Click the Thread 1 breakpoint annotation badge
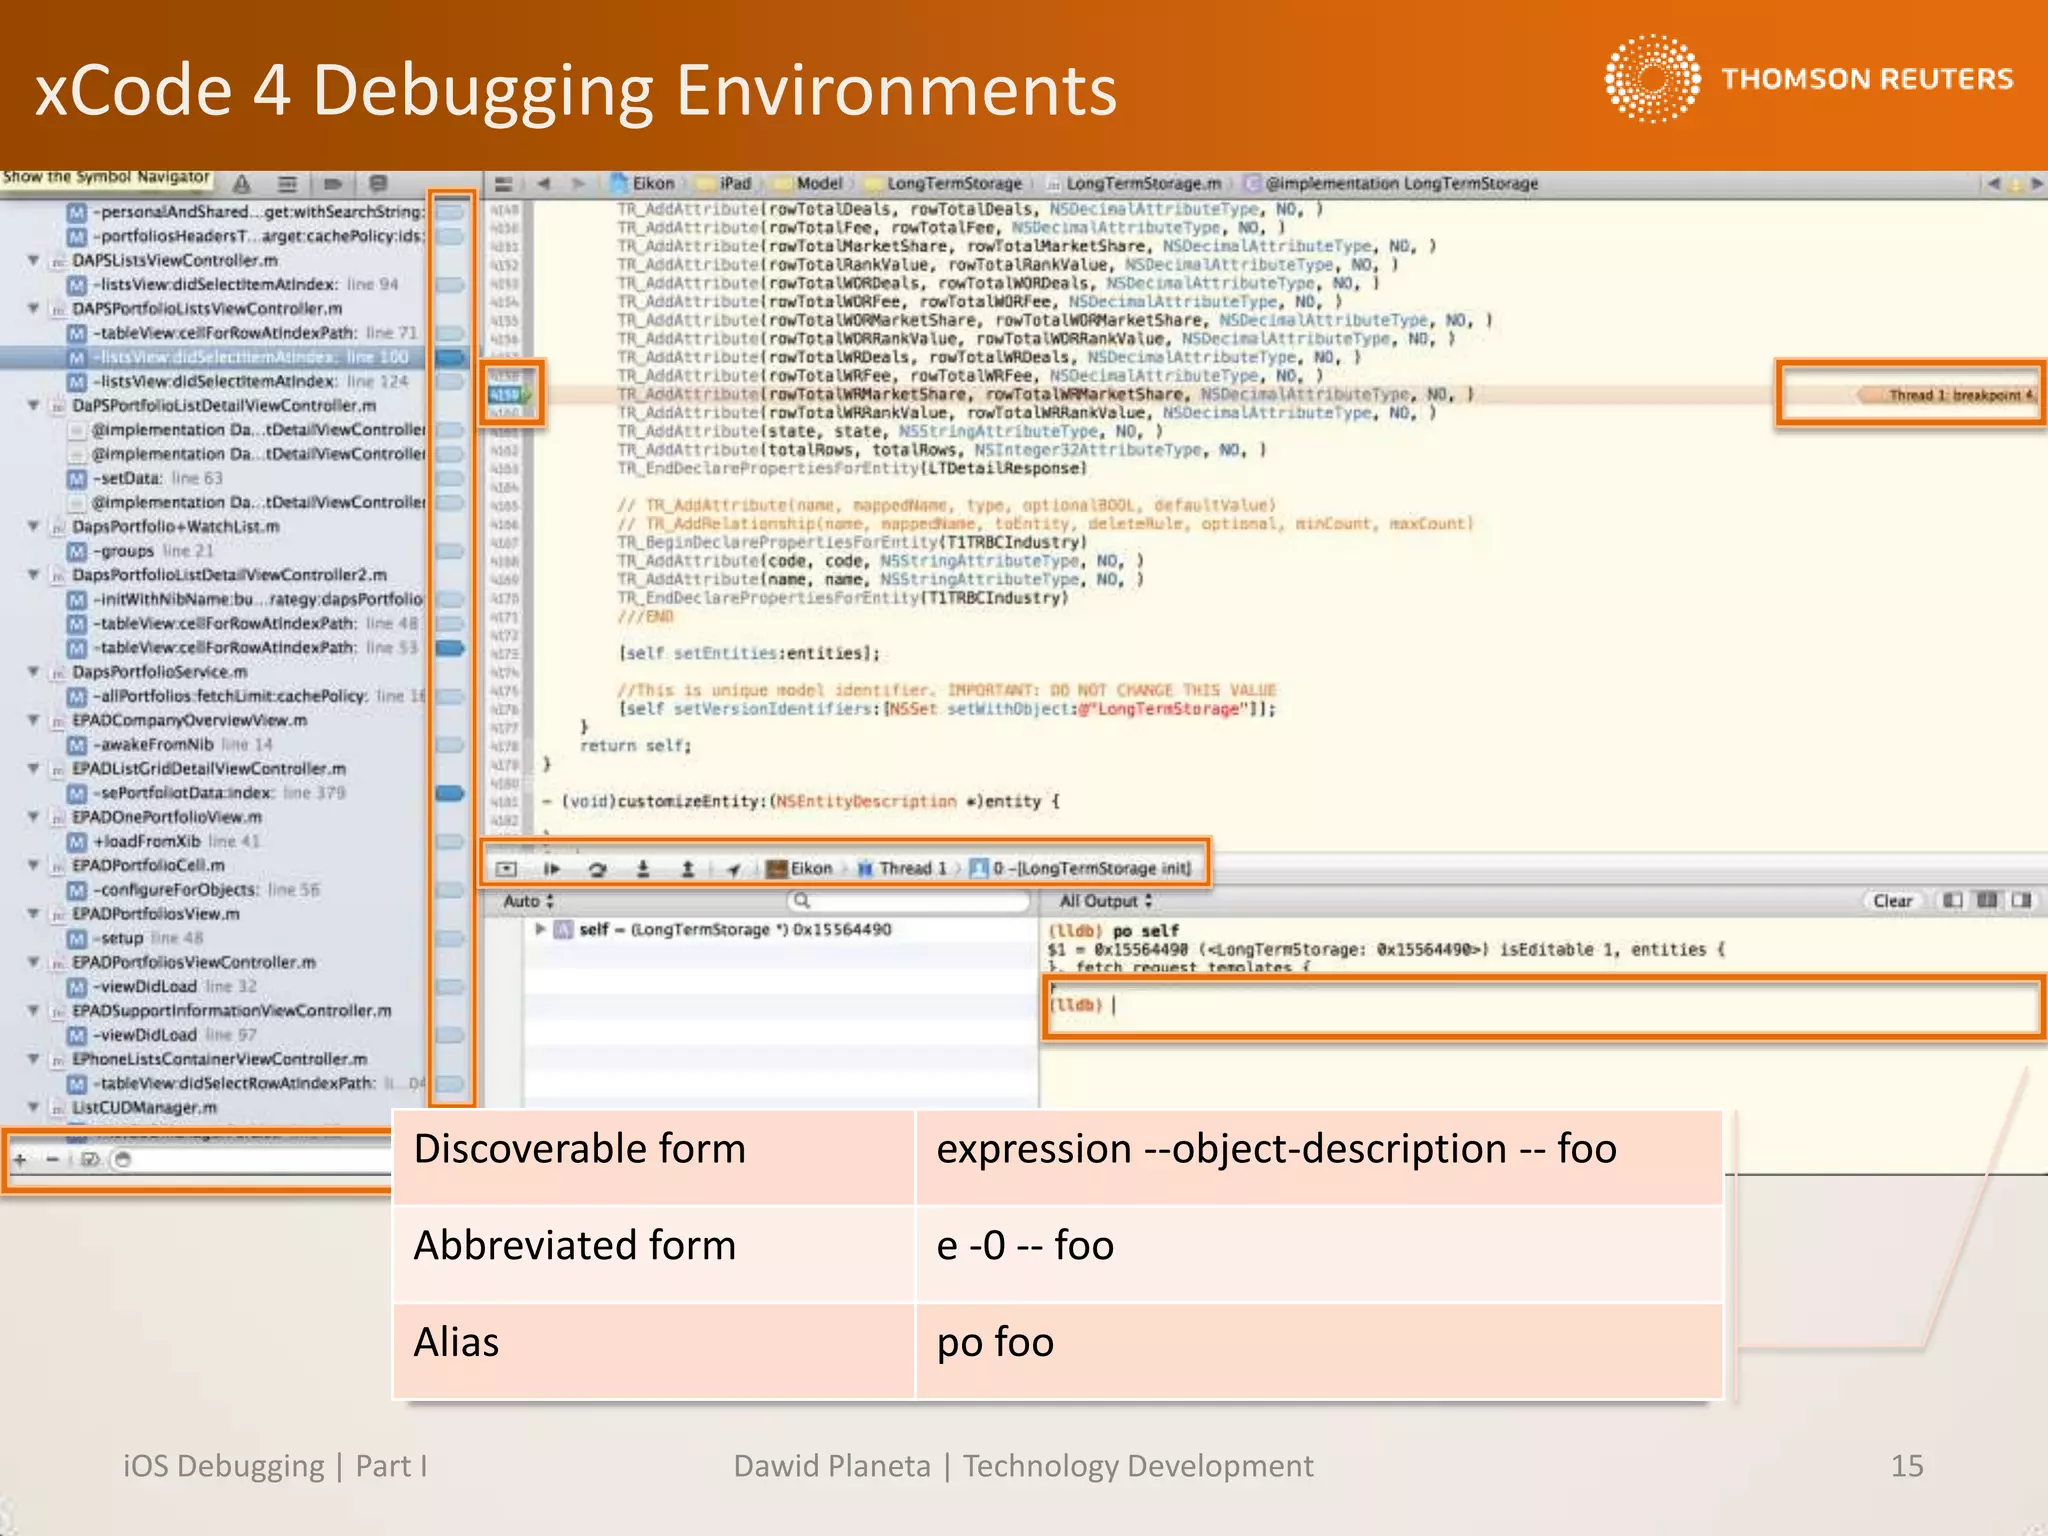The height and width of the screenshot is (1536, 2048). coord(1948,395)
